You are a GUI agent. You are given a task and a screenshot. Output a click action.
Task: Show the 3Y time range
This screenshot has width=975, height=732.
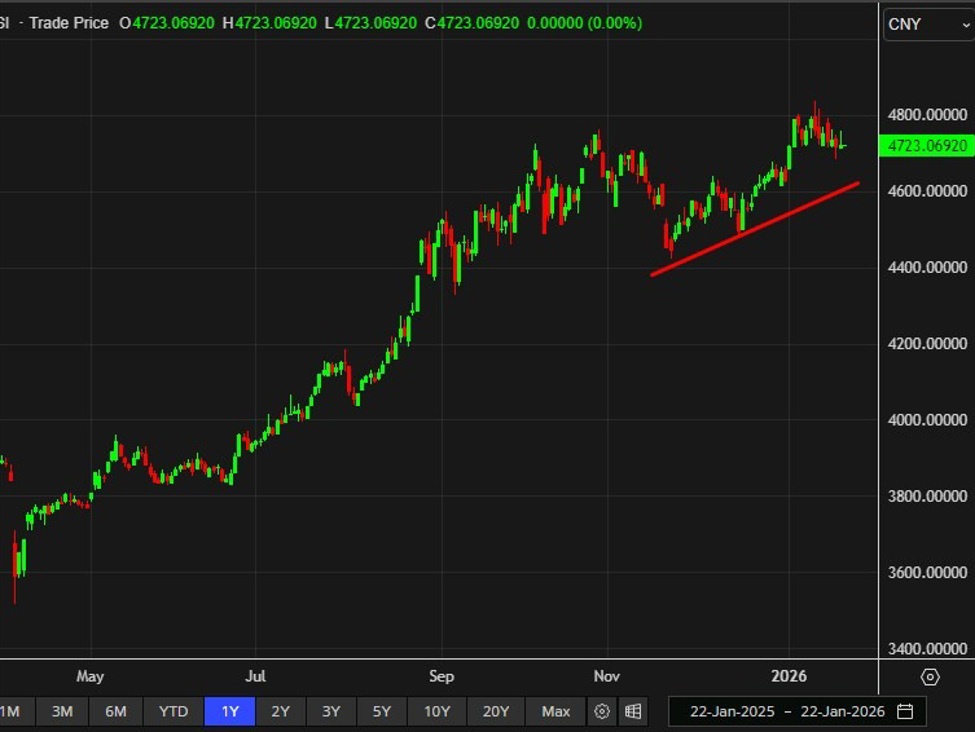coord(331,712)
